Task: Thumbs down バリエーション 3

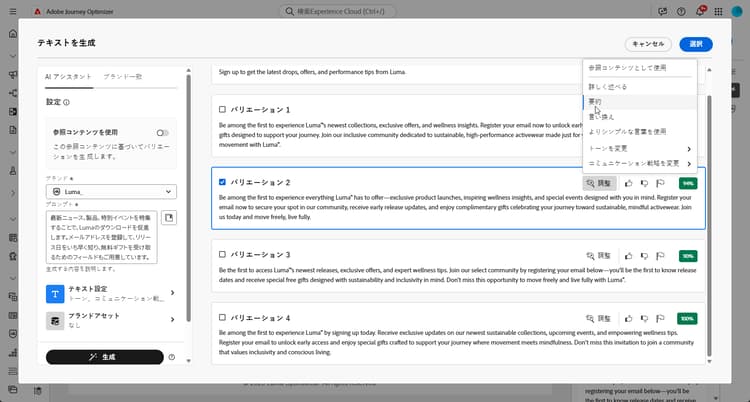Action: [x=644, y=256]
